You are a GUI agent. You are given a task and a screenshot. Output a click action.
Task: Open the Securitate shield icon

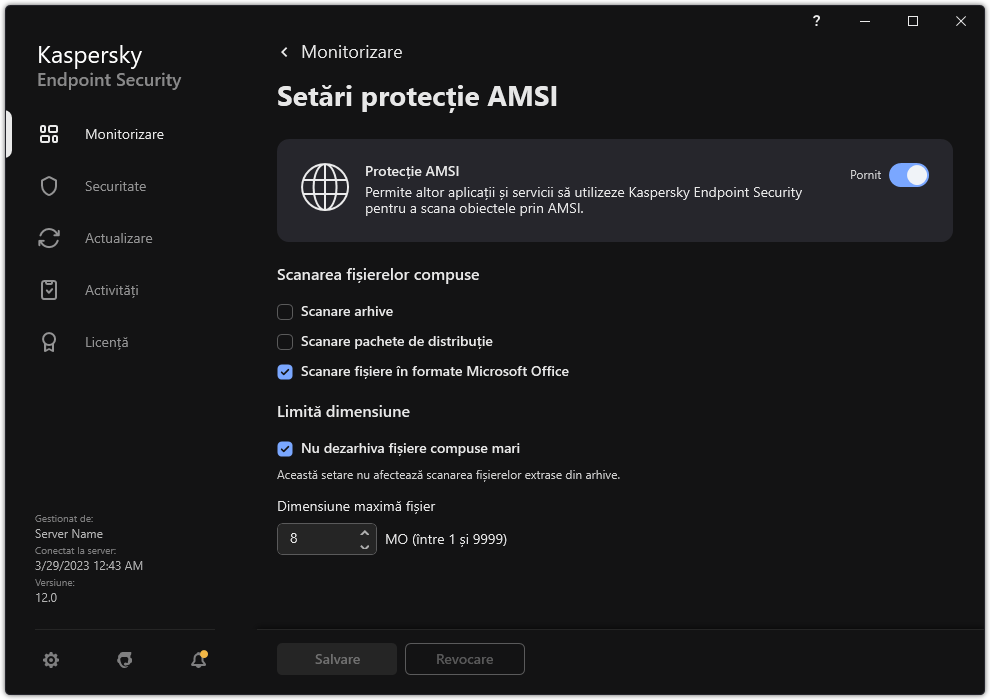pyautogui.click(x=49, y=186)
